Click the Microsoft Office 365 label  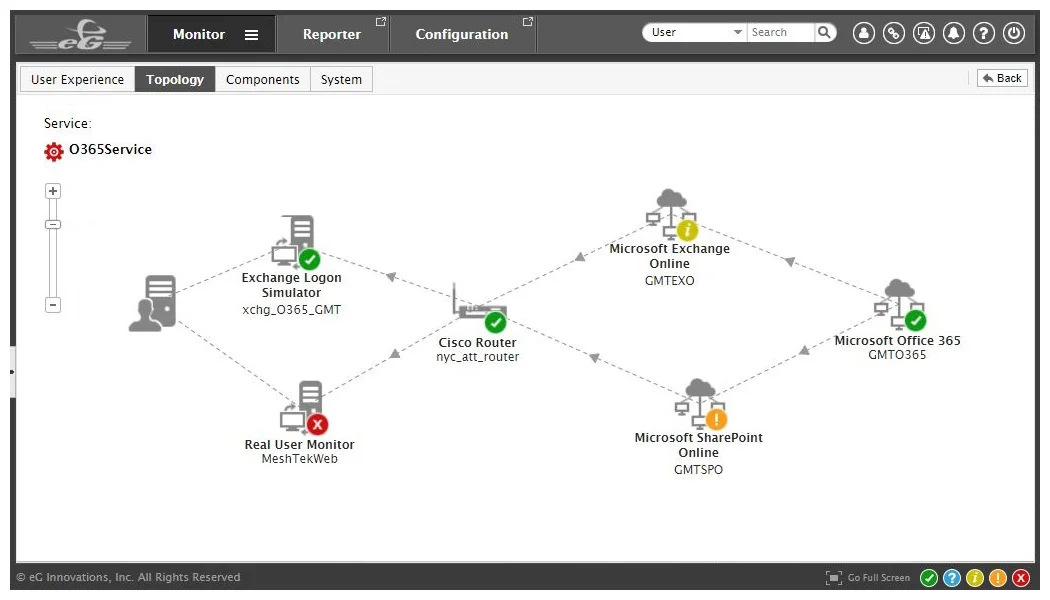coord(897,340)
